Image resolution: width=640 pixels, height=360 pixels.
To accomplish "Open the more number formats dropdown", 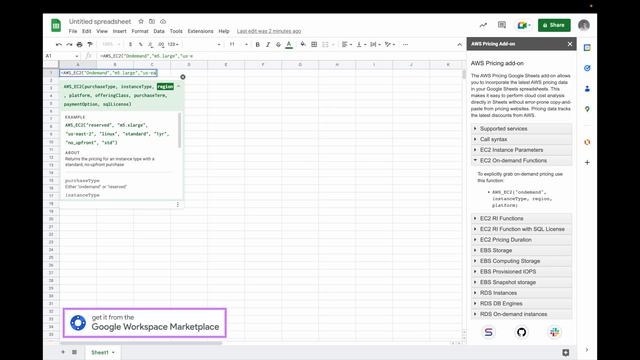I will [173, 44].
